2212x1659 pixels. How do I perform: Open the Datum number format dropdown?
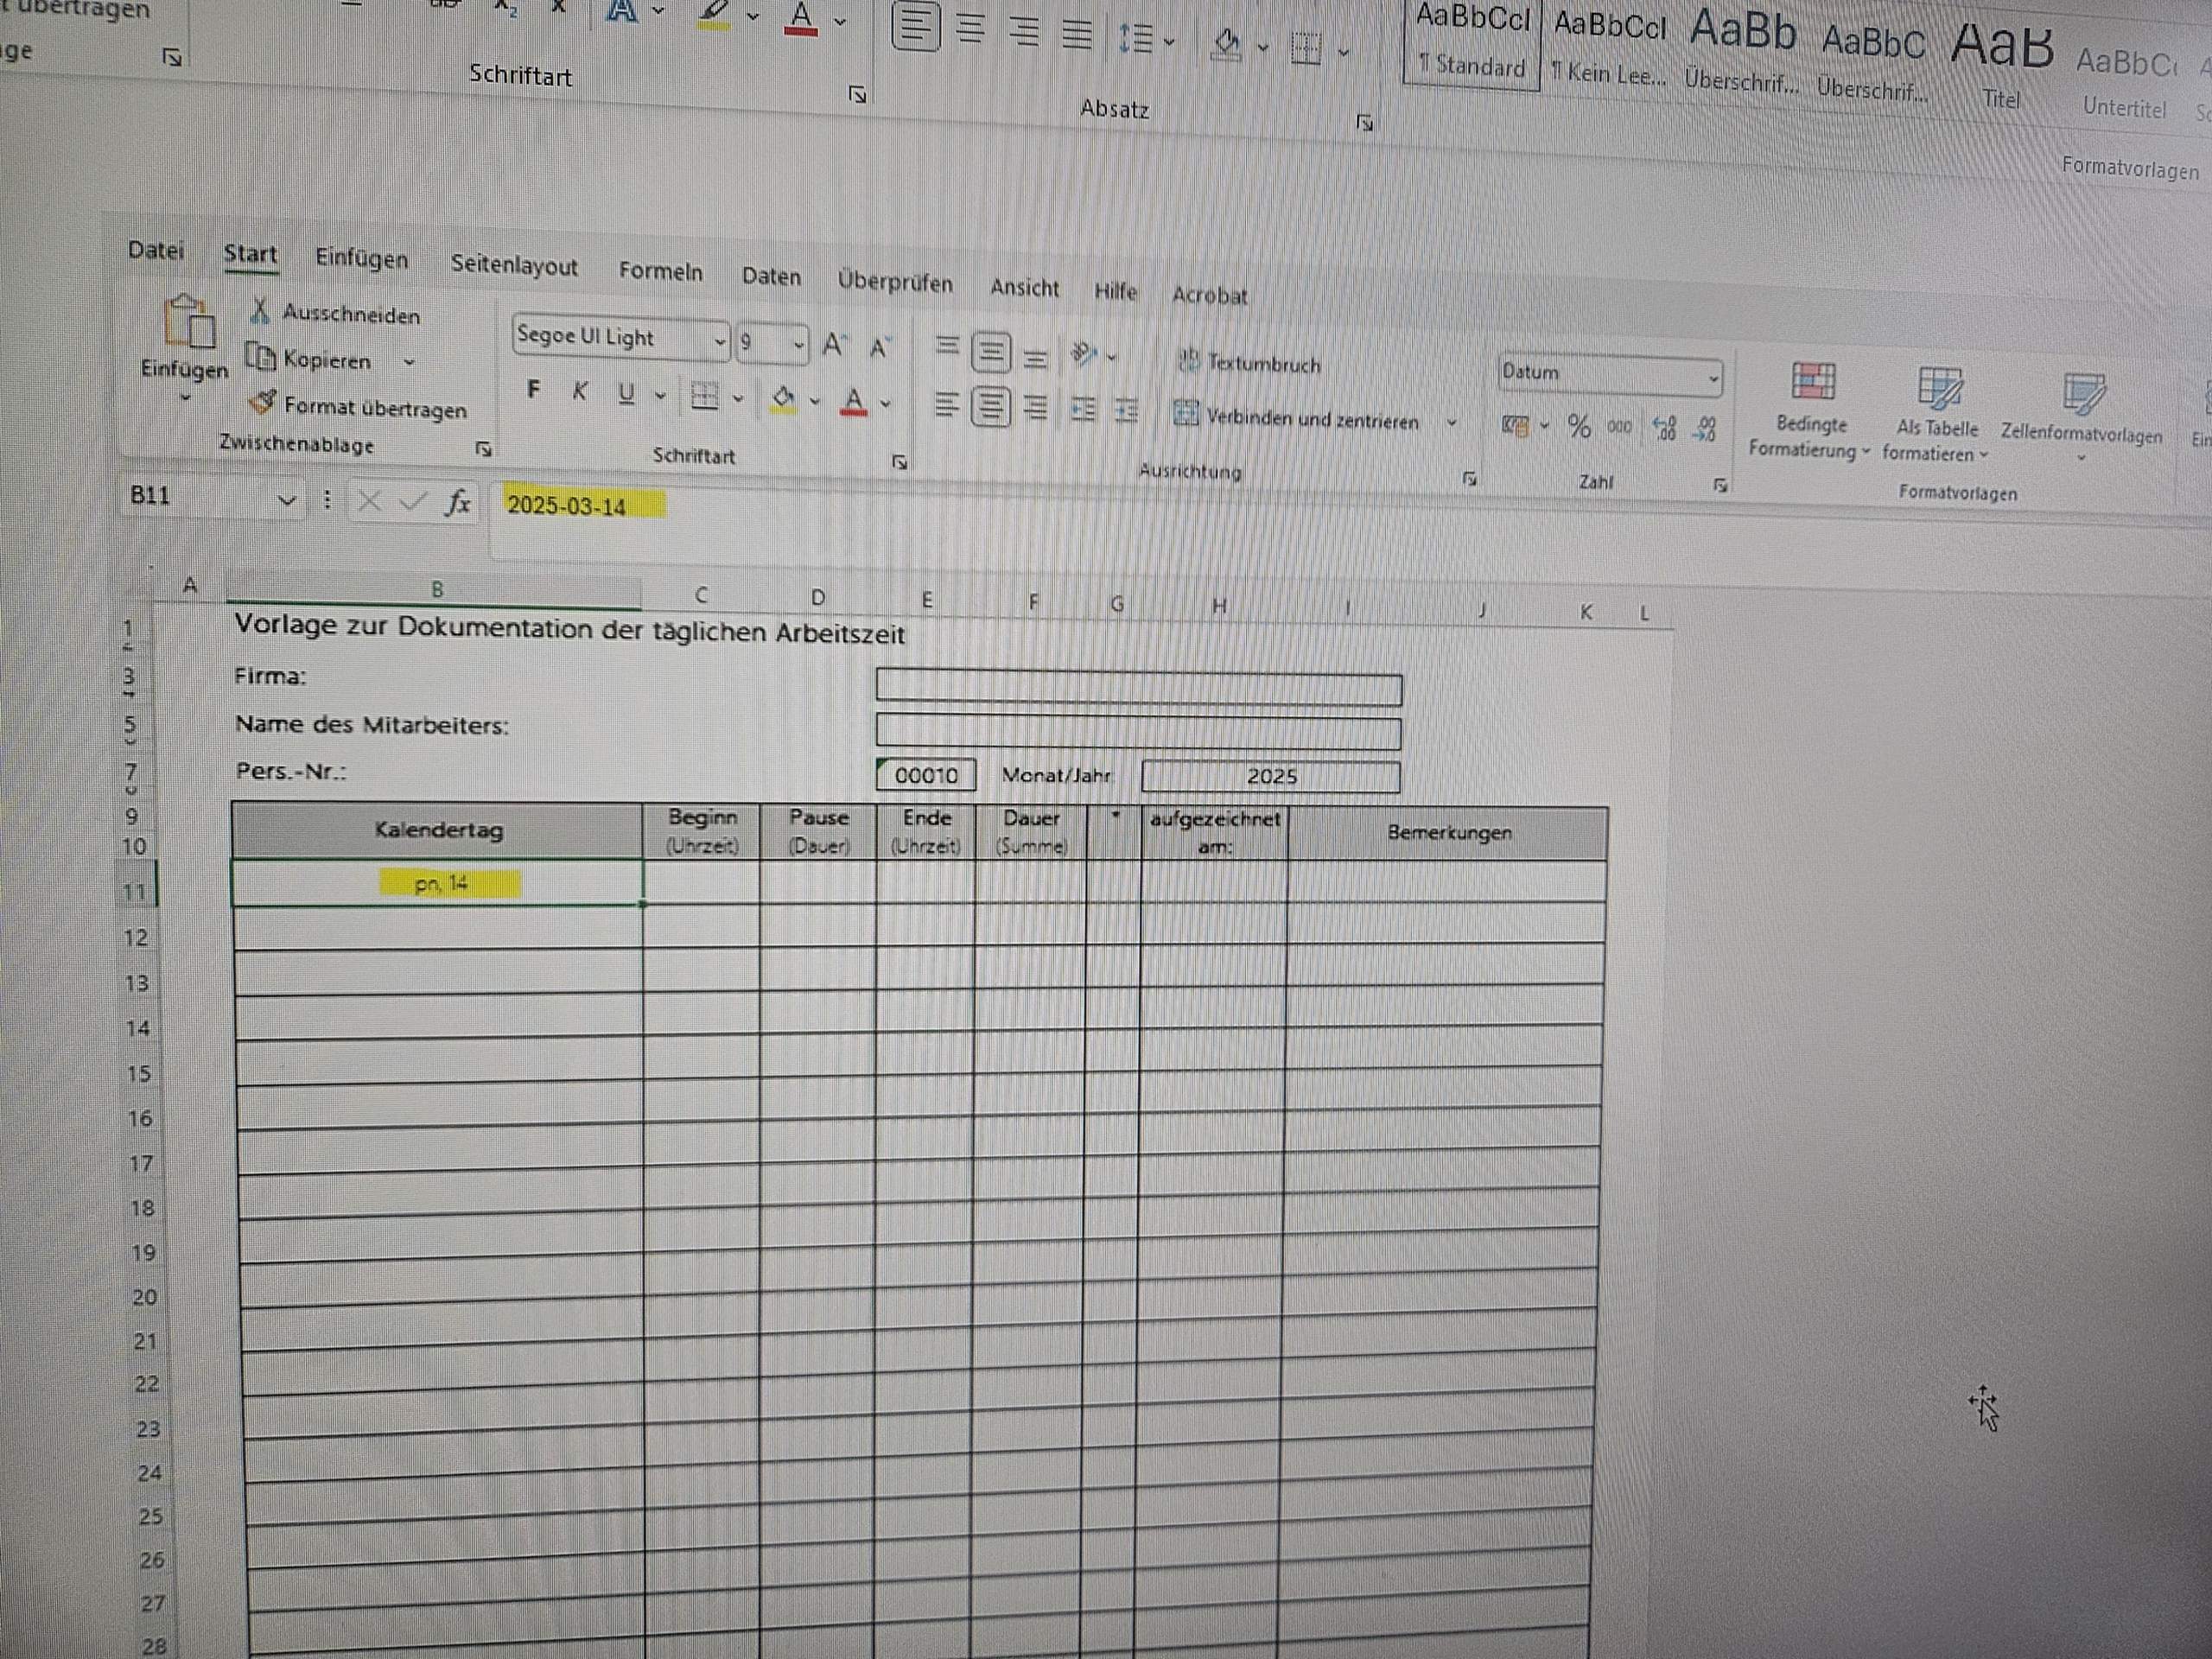tap(1712, 378)
